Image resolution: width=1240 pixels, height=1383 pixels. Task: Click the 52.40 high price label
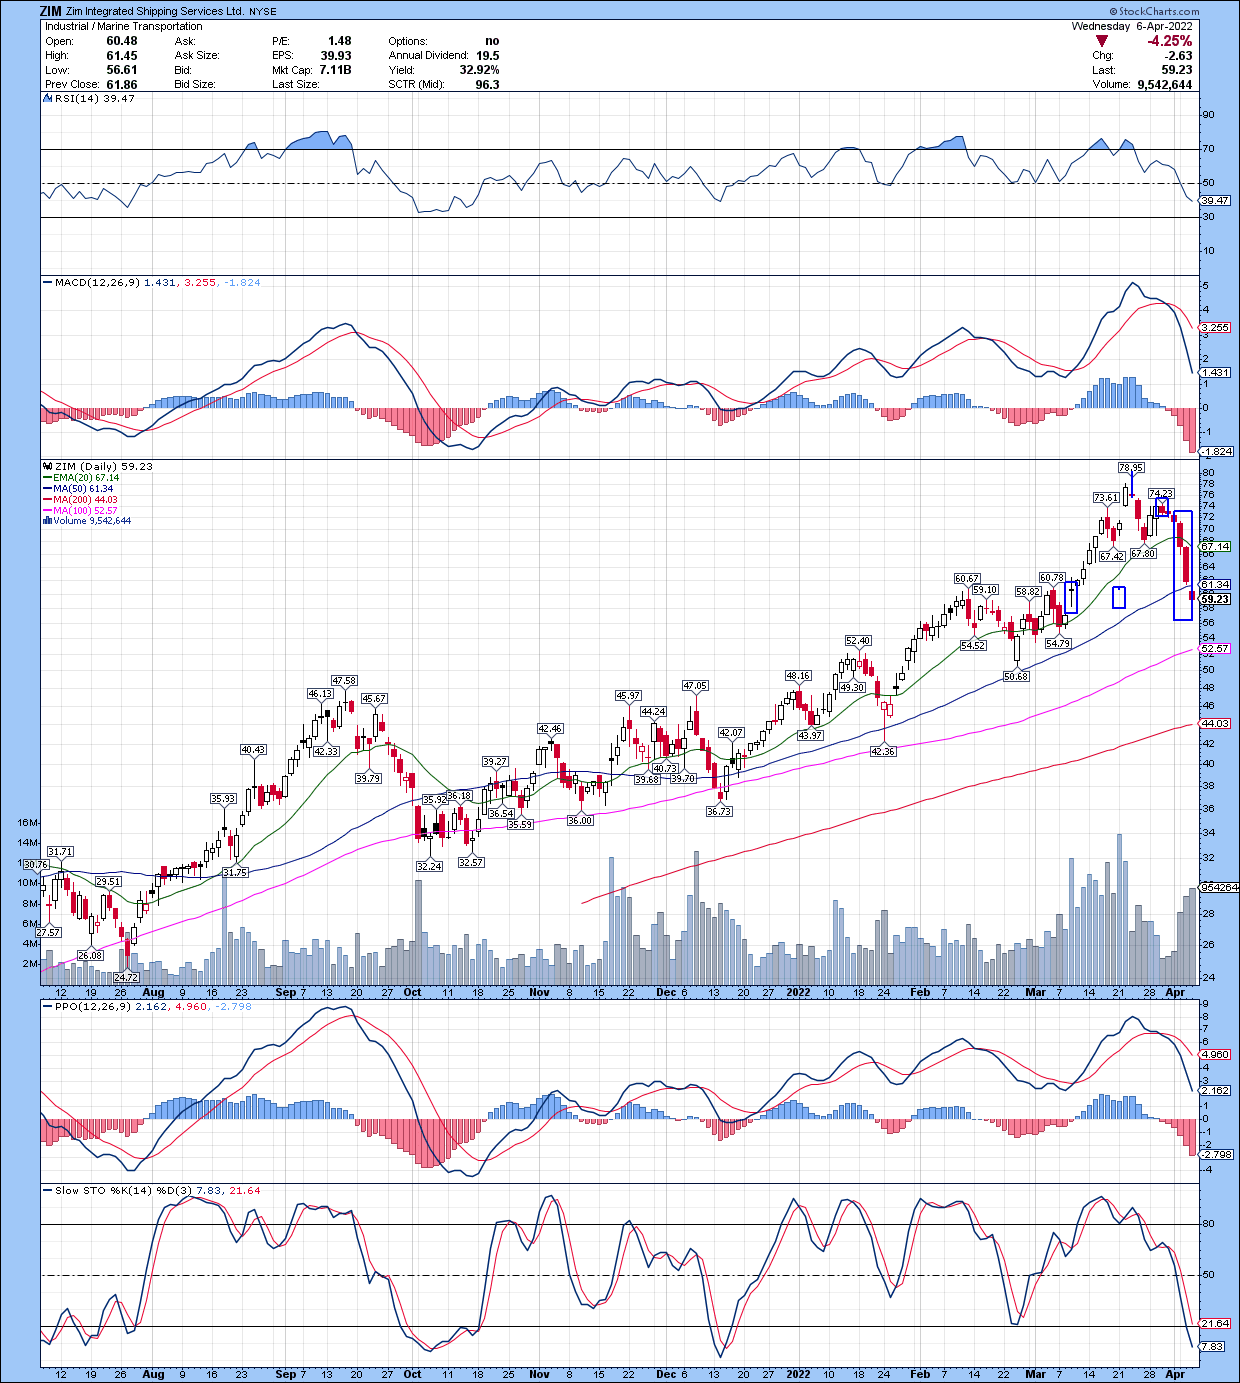click(858, 641)
